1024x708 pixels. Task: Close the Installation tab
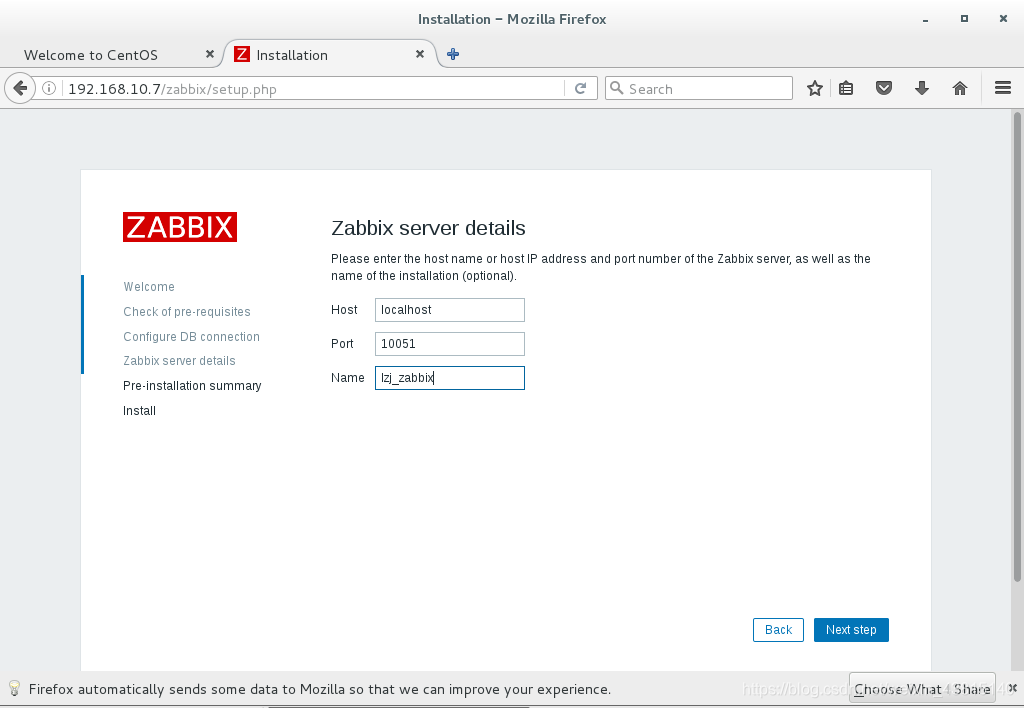click(x=420, y=54)
